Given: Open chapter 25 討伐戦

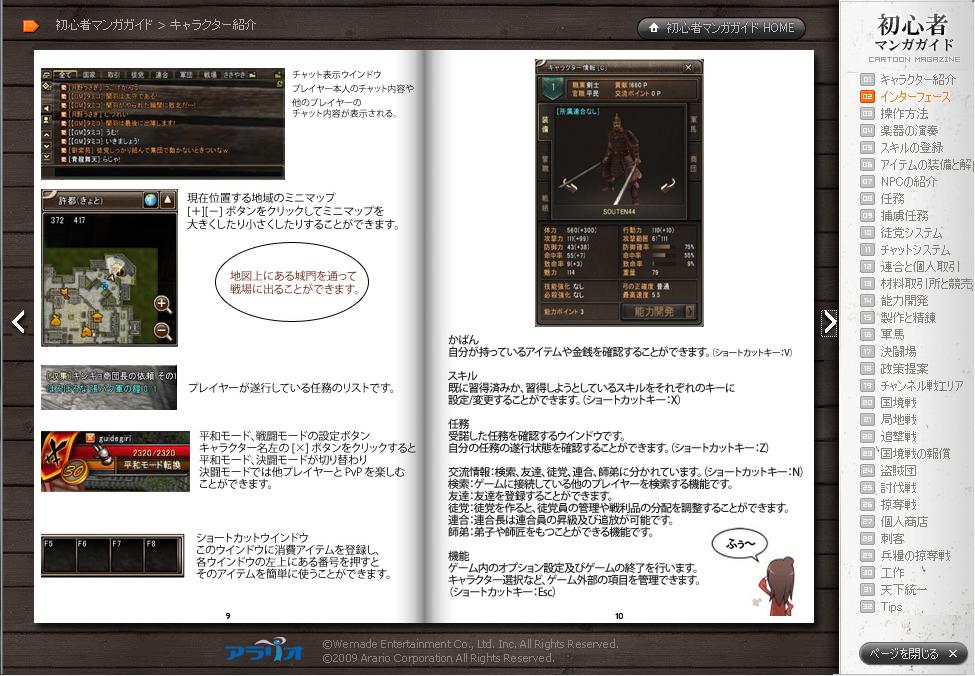Looking at the screenshot, I should (889, 488).
